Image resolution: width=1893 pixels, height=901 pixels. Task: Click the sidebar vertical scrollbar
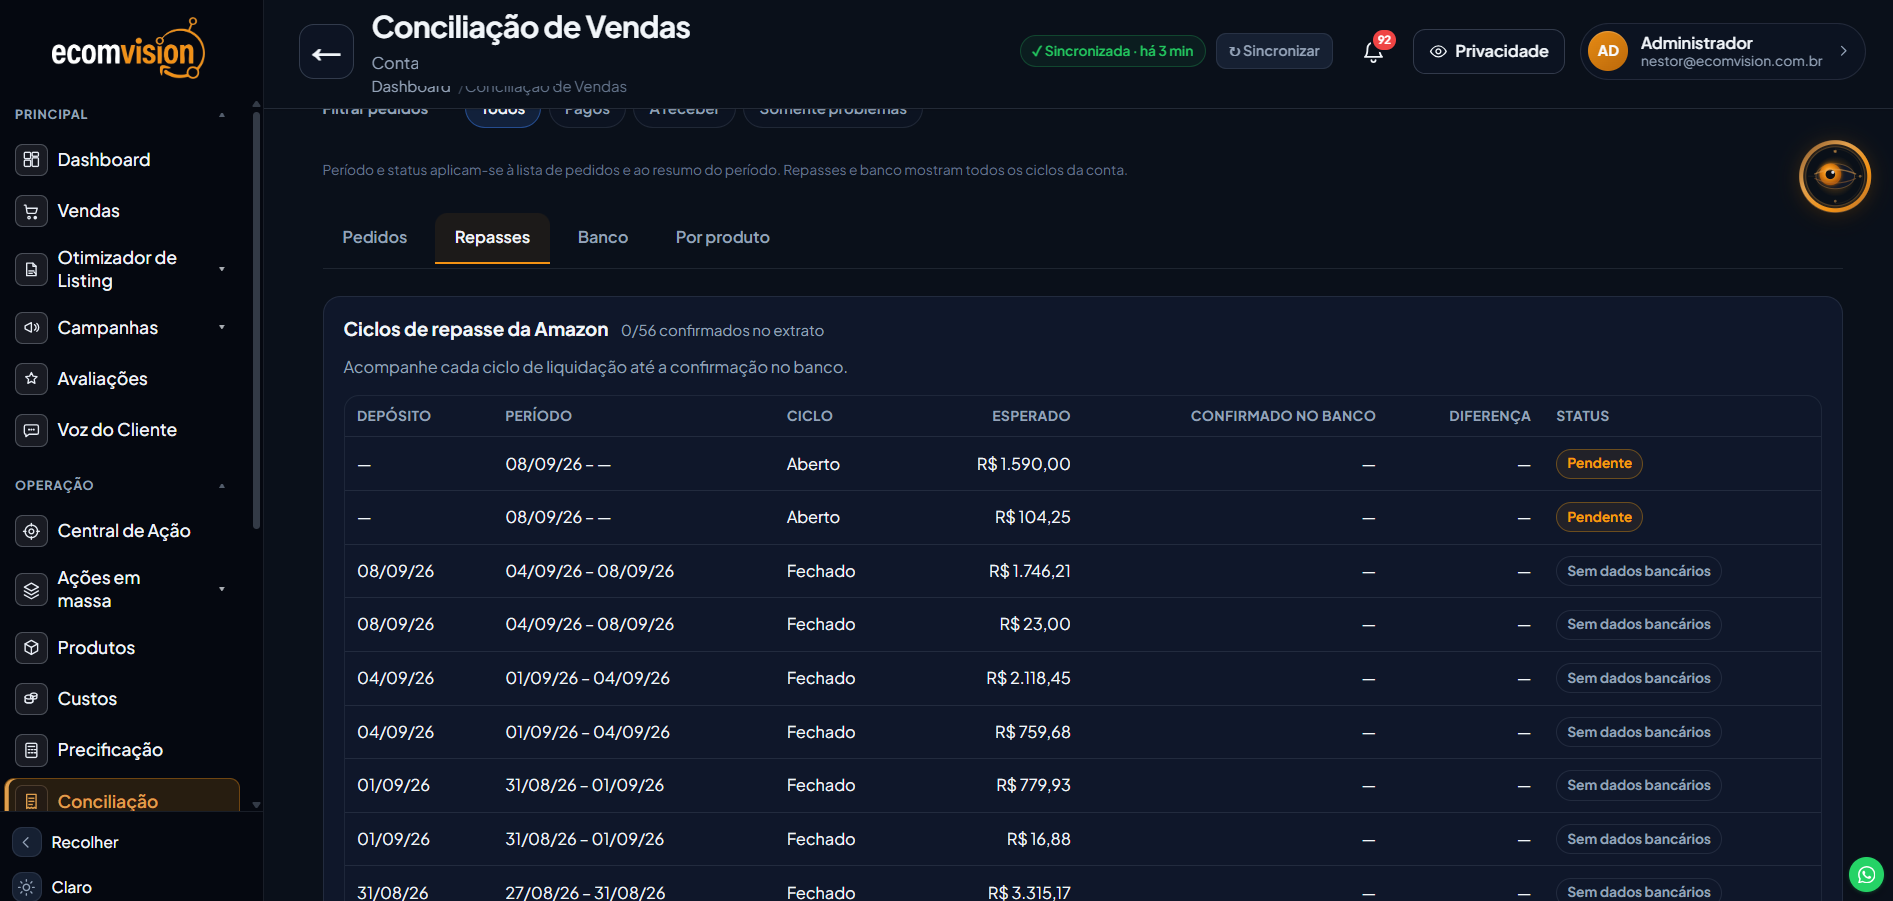(x=256, y=320)
